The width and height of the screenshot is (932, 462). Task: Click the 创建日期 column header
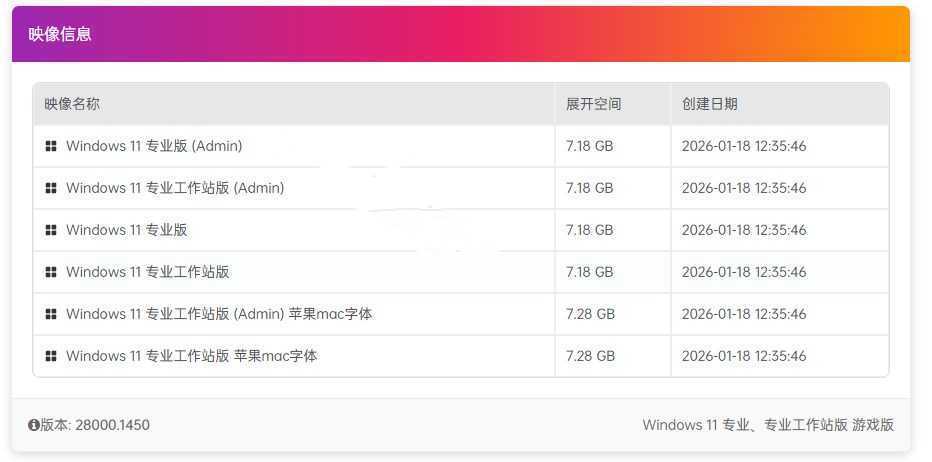[709, 104]
